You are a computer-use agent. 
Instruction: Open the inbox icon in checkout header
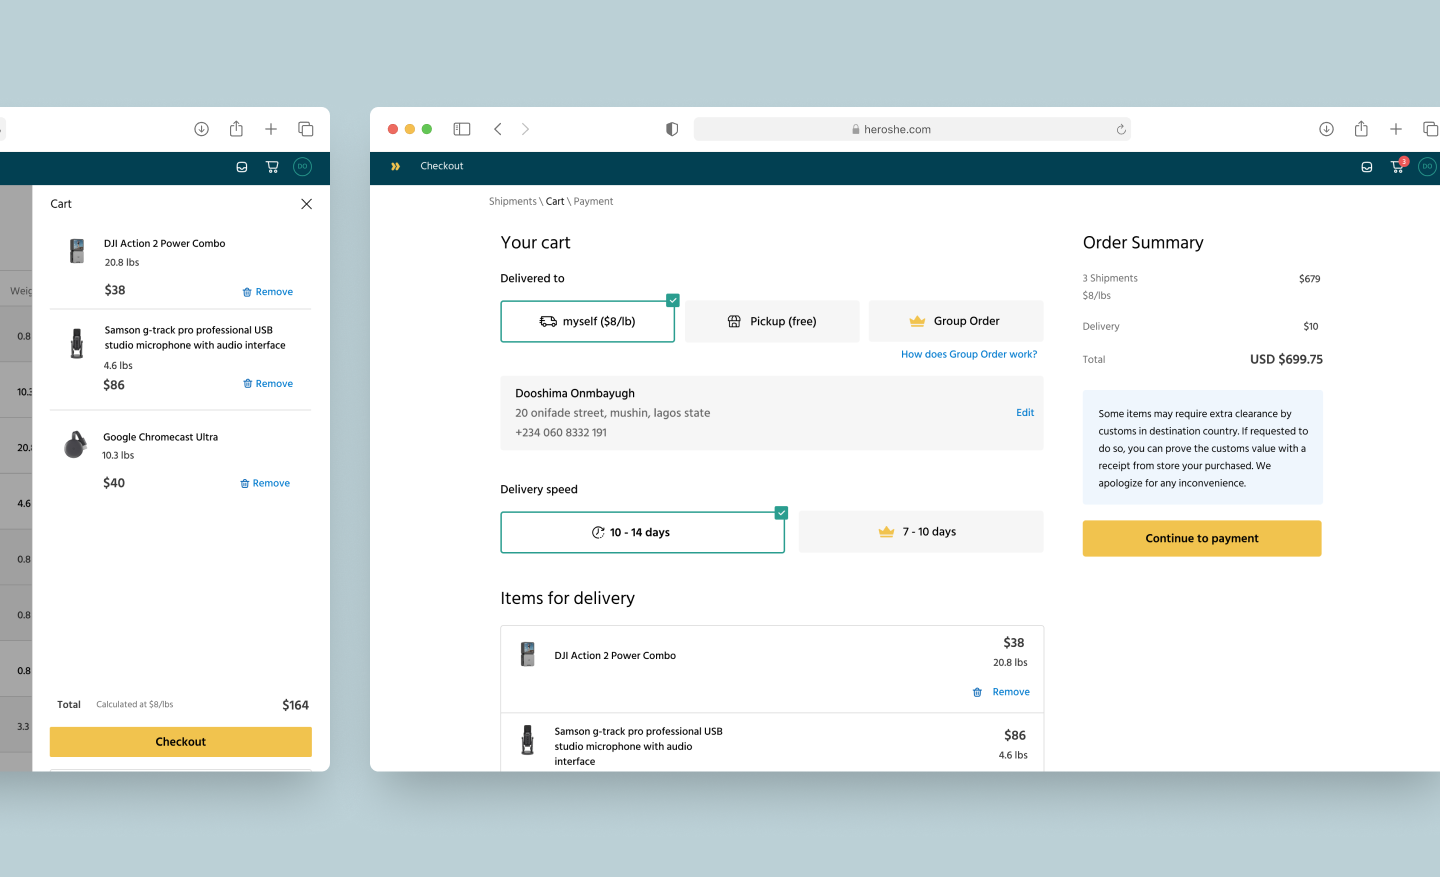[x=1366, y=167]
